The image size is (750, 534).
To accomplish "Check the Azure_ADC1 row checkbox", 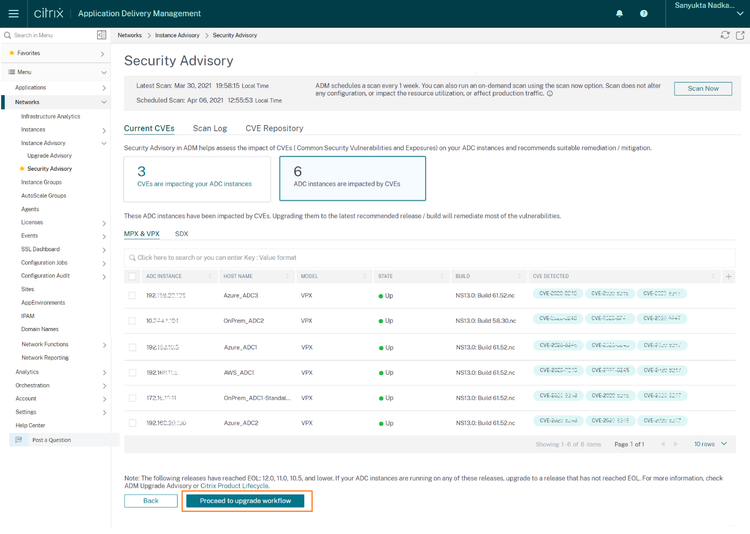I will tap(132, 347).
